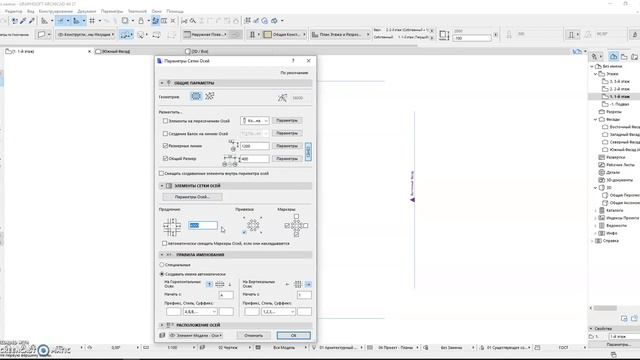Open the Документ menu
Image resolution: width=640 pixels, height=360 pixels.
pyautogui.click(x=87, y=11)
